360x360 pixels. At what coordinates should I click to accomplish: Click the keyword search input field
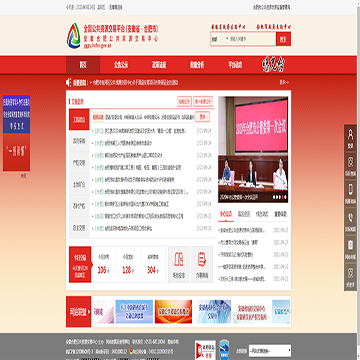[252, 39]
